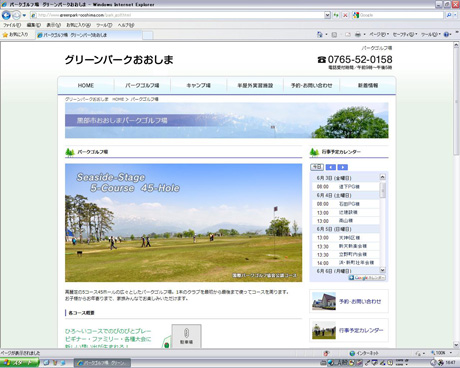Viewport: 460px width, 368px height.
Task: Click HOME in the site navigation
Action: 86,85
